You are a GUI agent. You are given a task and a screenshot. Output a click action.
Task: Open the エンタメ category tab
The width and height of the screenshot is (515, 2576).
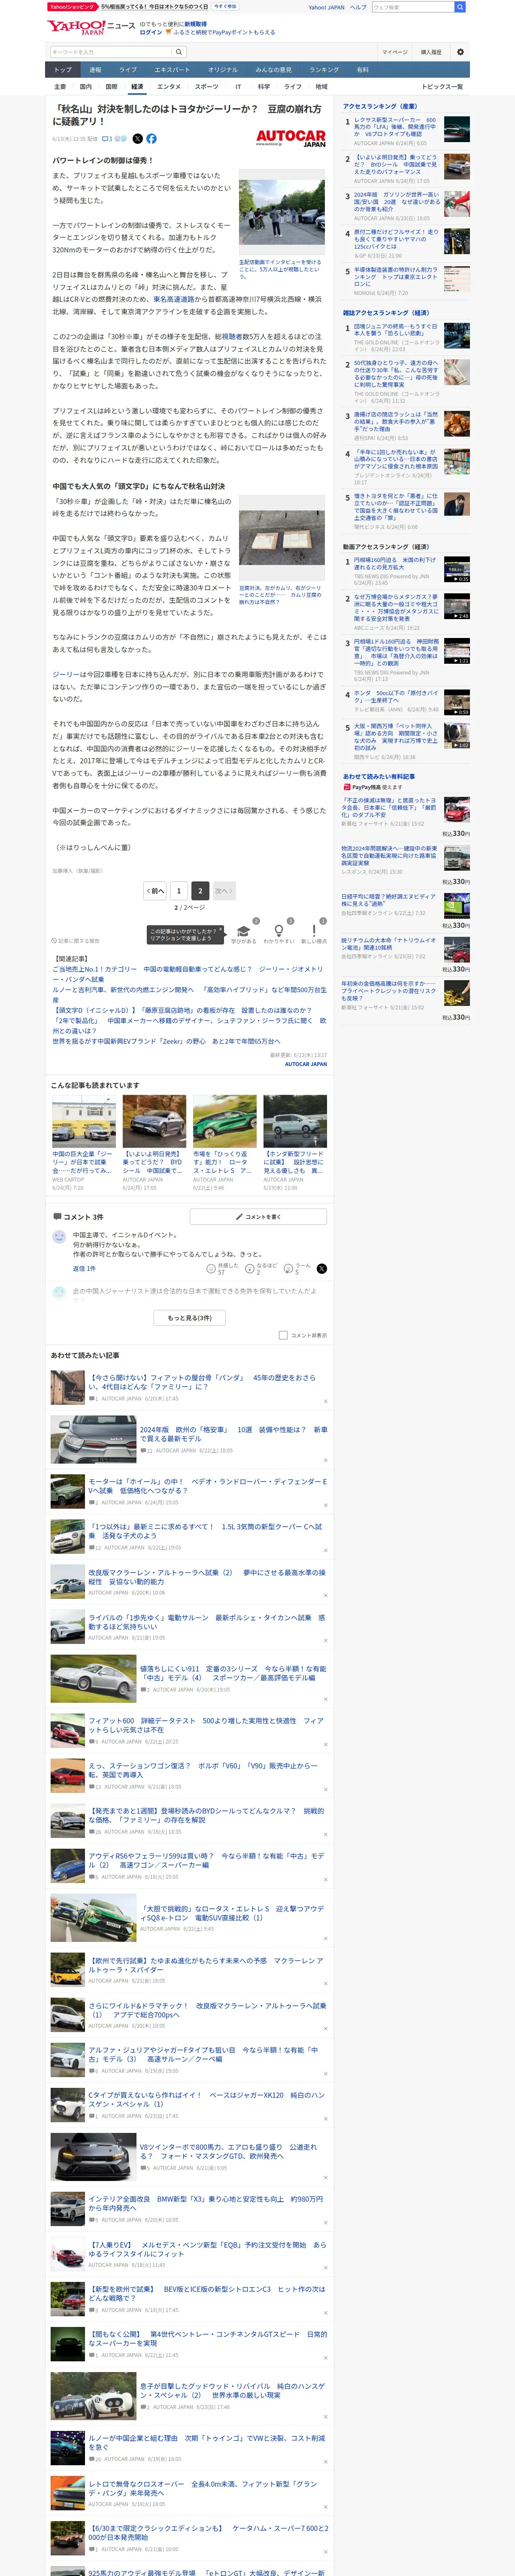169,87
